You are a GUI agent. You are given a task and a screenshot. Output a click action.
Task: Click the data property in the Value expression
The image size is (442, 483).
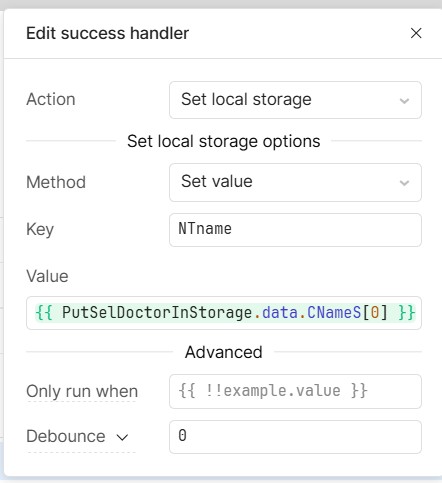pos(280,313)
